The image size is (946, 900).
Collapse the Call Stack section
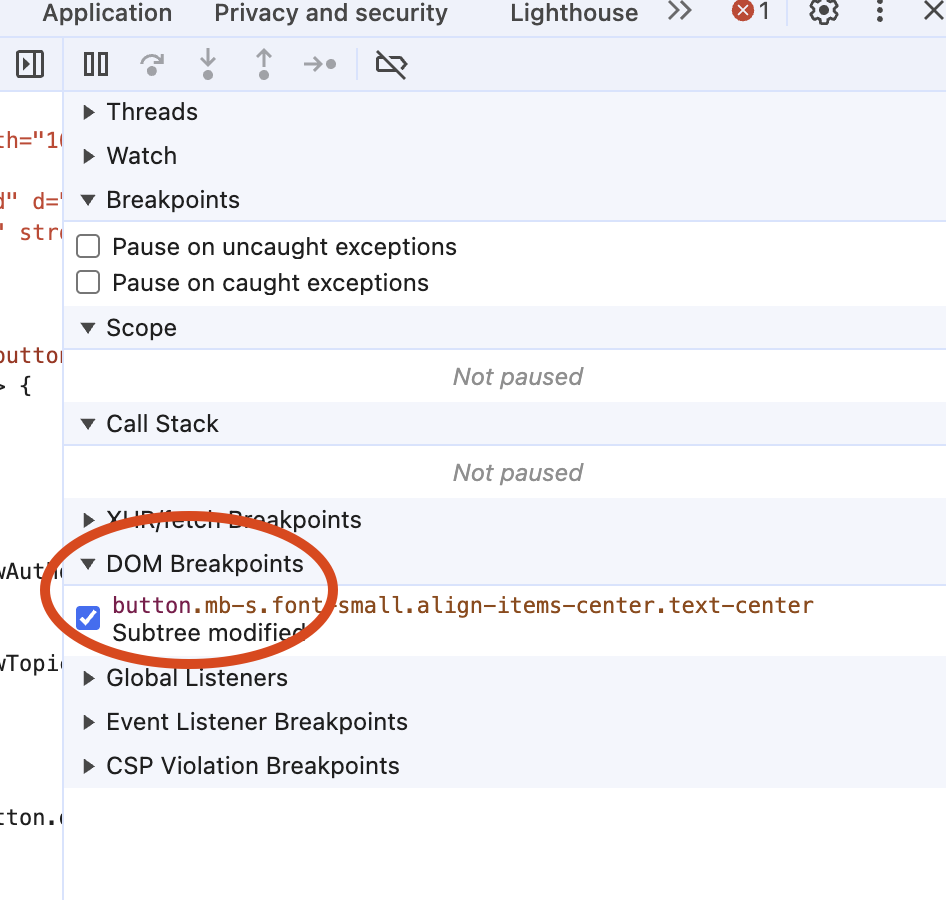87,423
